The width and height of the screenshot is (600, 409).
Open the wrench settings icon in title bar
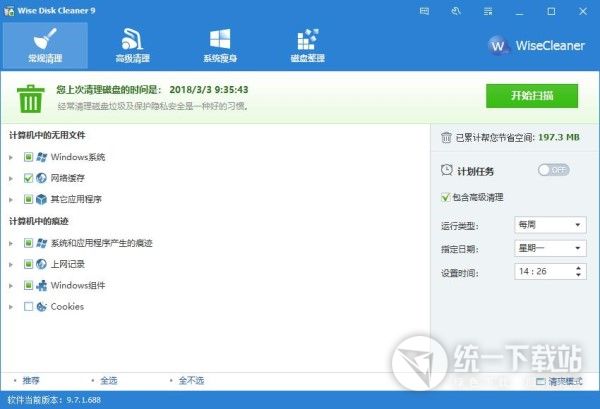point(457,12)
